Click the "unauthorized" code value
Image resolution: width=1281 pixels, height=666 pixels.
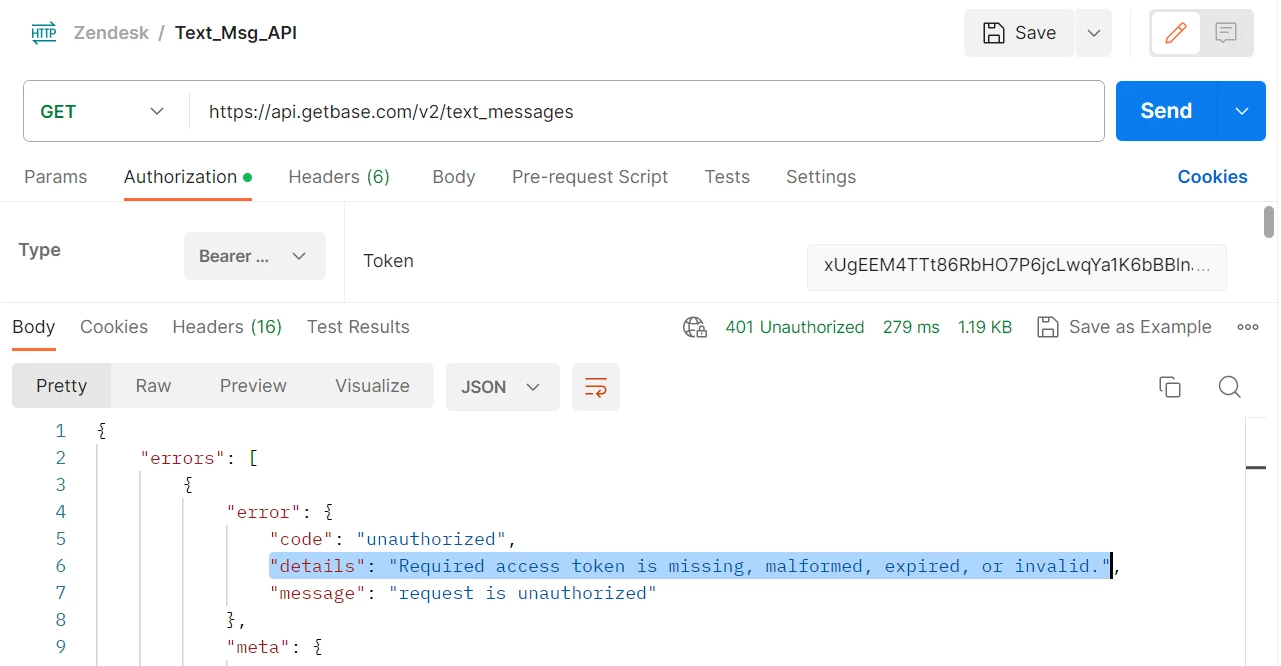pos(432,539)
